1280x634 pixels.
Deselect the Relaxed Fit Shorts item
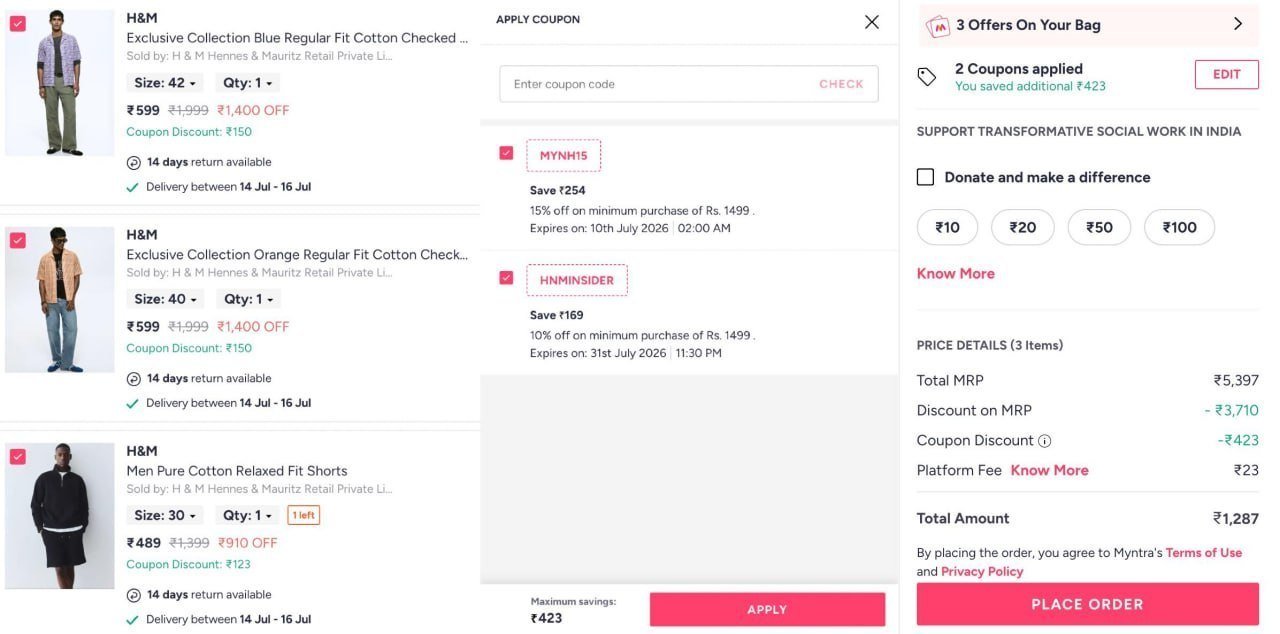click(x=18, y=456)
